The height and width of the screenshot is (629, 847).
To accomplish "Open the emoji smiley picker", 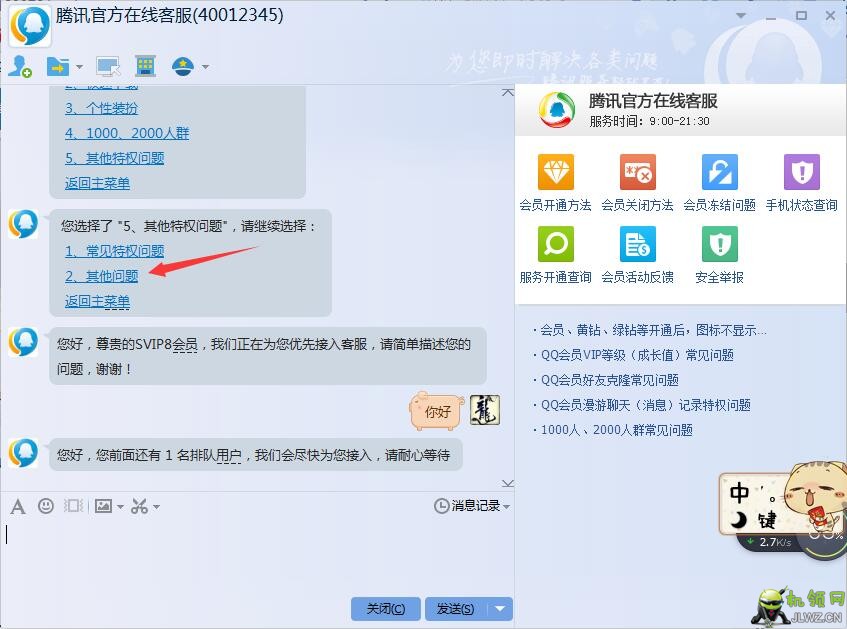I will tap(46, 506).
